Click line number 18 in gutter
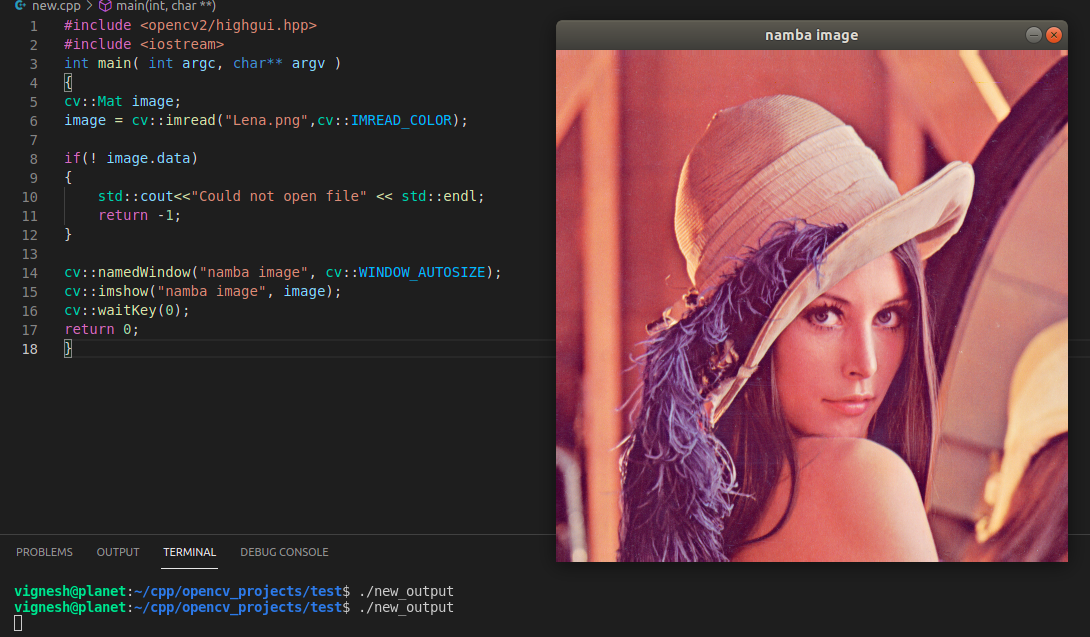 (x=29, y=349)
